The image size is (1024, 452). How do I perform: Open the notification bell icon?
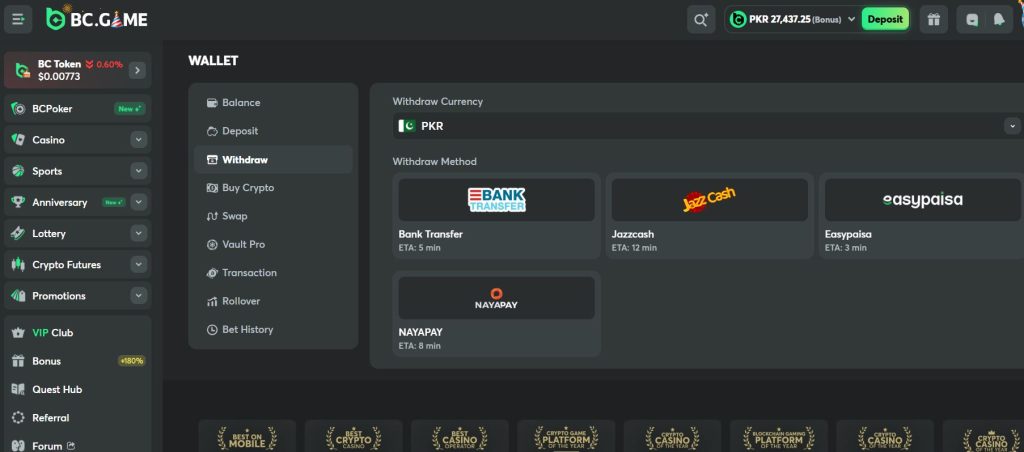pos(998,19)
